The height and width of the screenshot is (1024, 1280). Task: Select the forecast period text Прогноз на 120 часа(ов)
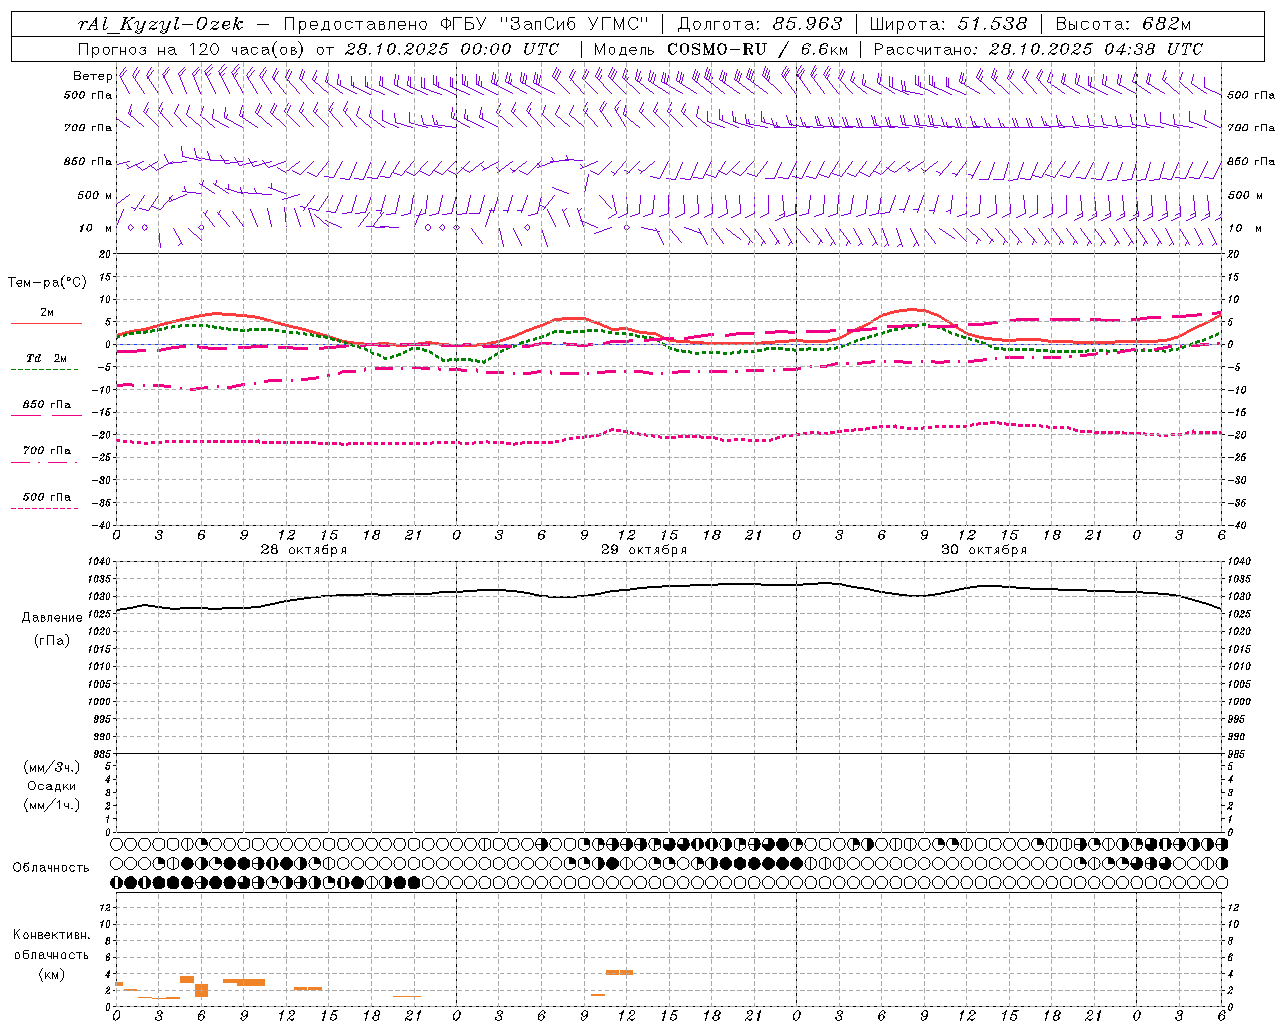coord(192,49)
